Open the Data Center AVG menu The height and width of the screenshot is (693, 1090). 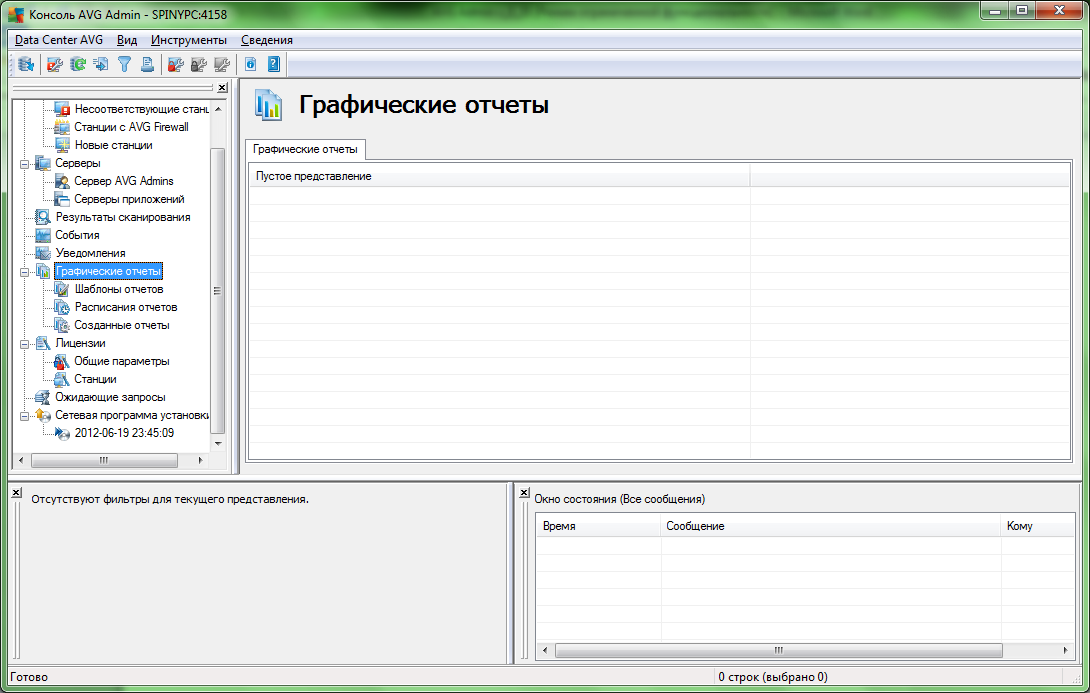point(59,40)
